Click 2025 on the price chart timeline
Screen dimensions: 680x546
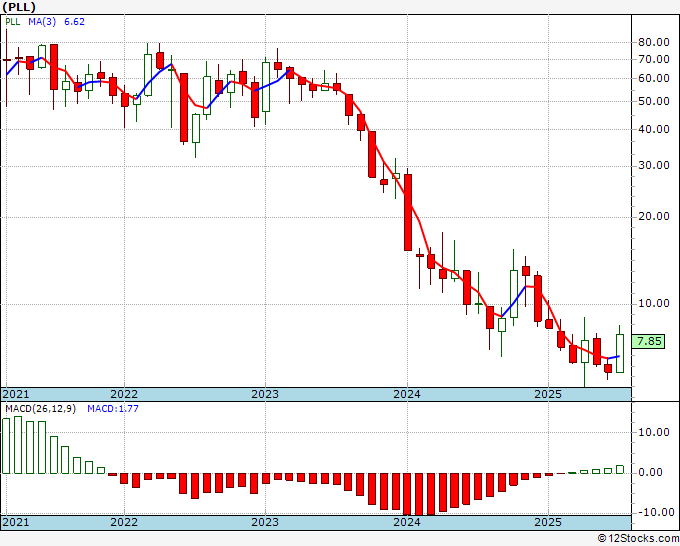tap(548, 394)
